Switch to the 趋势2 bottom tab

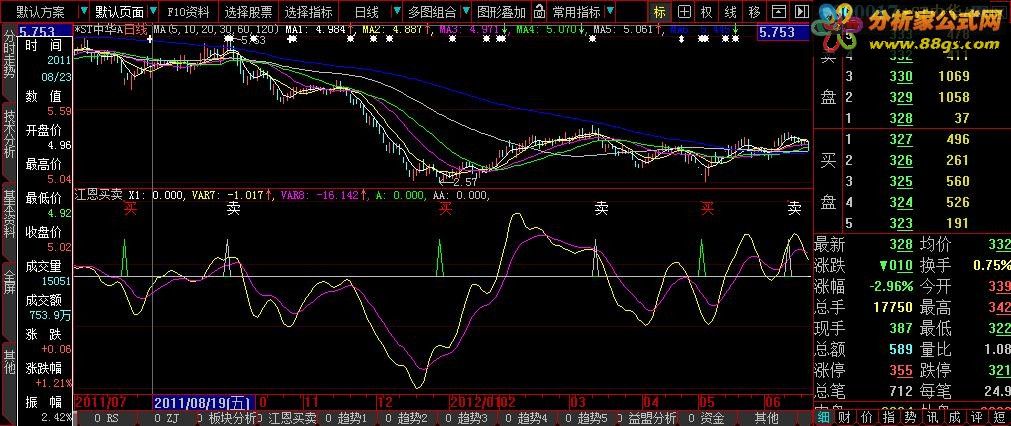point(407,418)
